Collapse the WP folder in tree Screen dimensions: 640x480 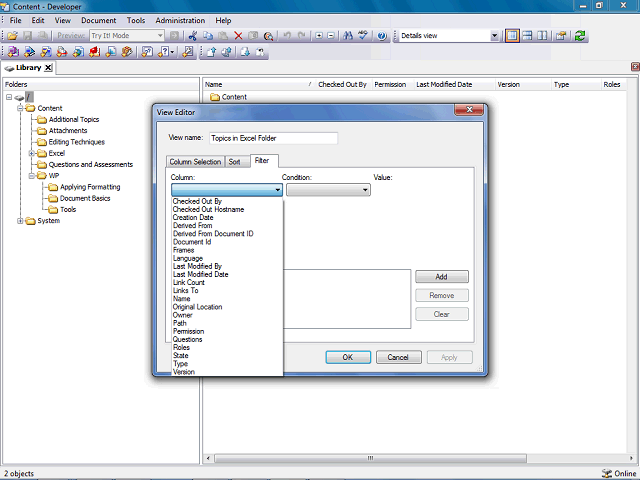(x=31, y=176)
